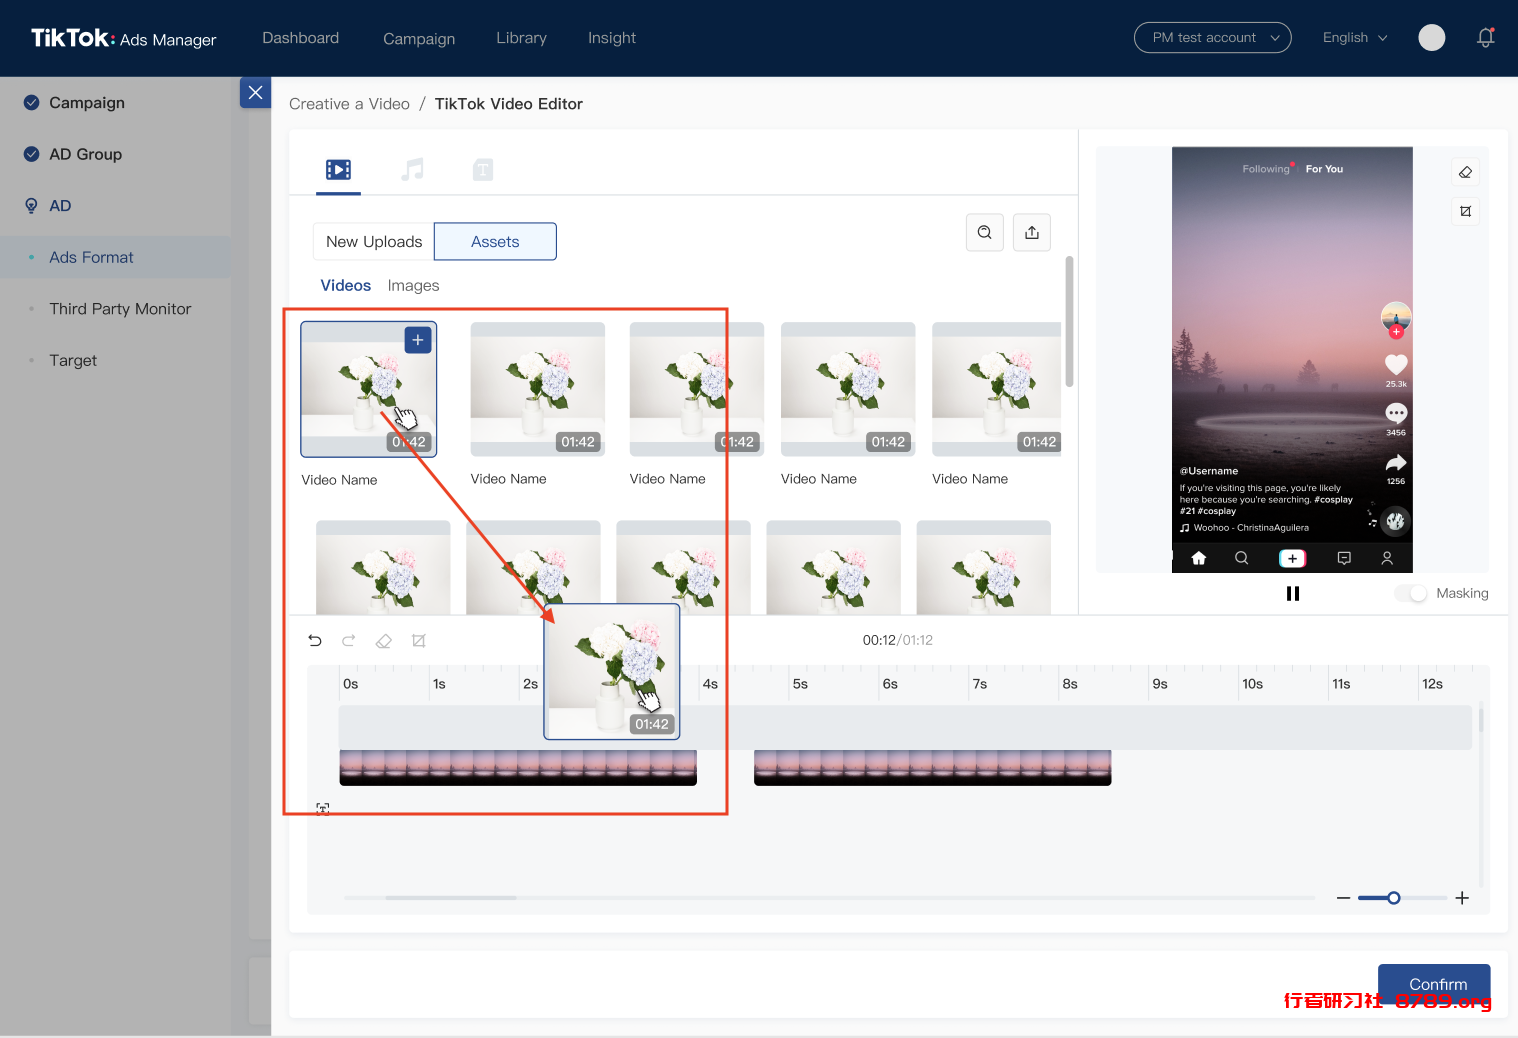Click the zoom in plus icon

1462,898
